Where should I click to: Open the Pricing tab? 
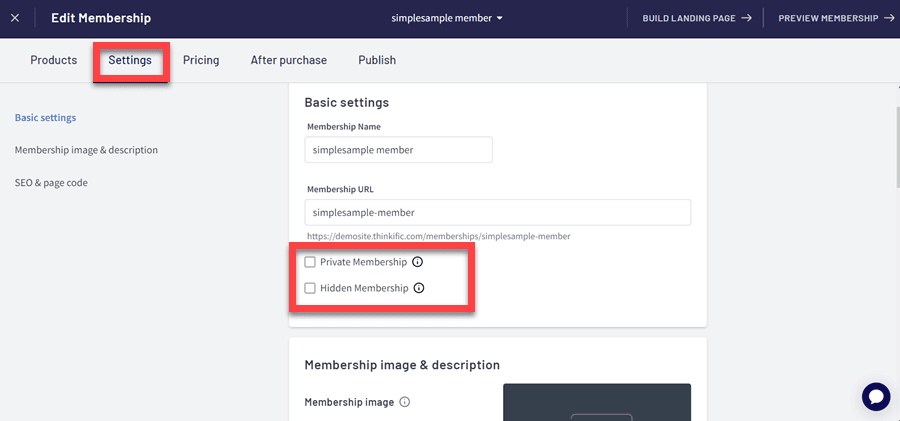201,60
